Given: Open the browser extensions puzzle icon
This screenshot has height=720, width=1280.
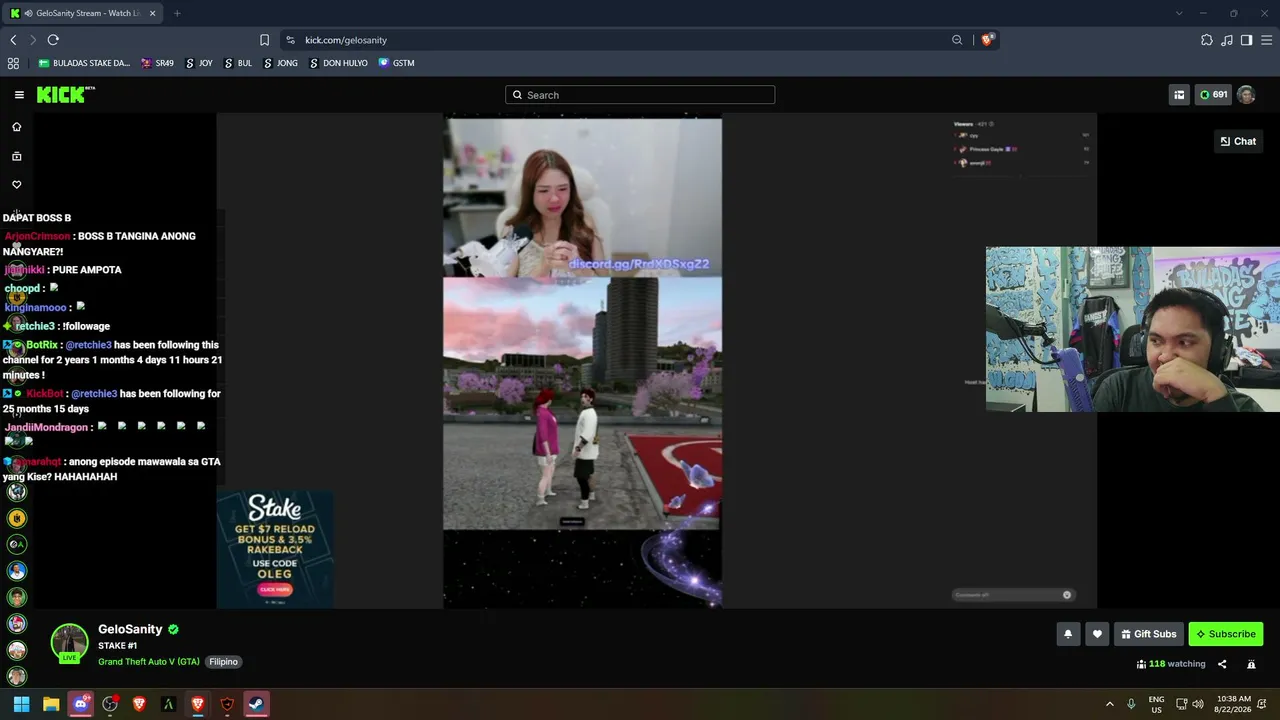Looking at the screenshot, I should pyautogui.click(x=1207, y=40).
